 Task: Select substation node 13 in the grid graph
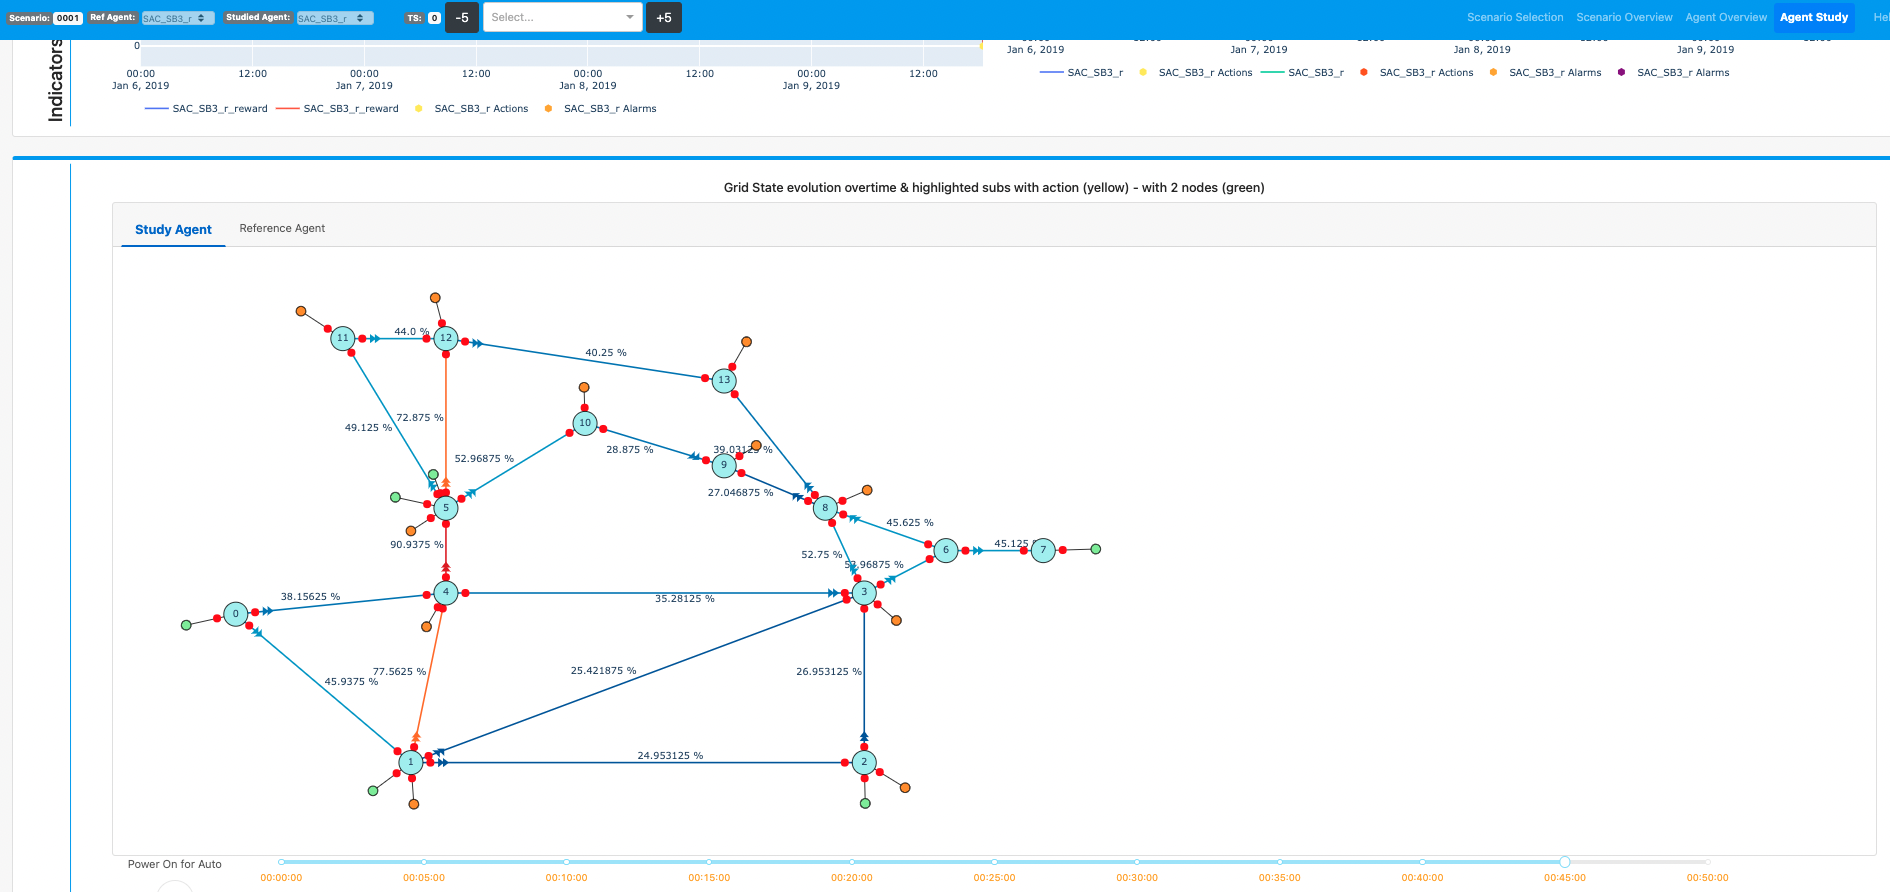pyautogui.click(x=724, y=380)
